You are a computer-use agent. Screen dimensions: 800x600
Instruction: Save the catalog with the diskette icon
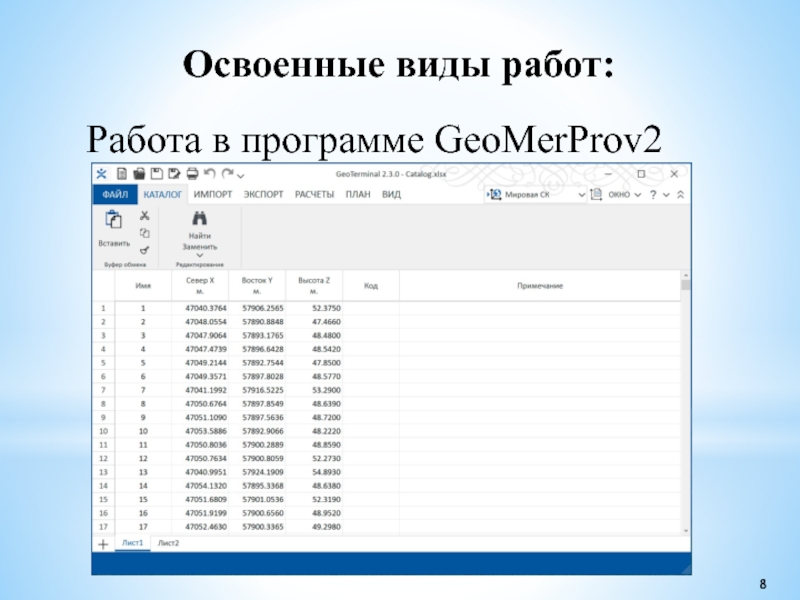[x=157, y=174]
